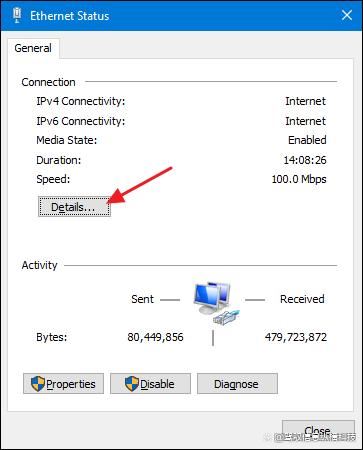The width and height of the screenshot is (363, 450).
Task: Select the General tab
Action: tap(33, 48)
